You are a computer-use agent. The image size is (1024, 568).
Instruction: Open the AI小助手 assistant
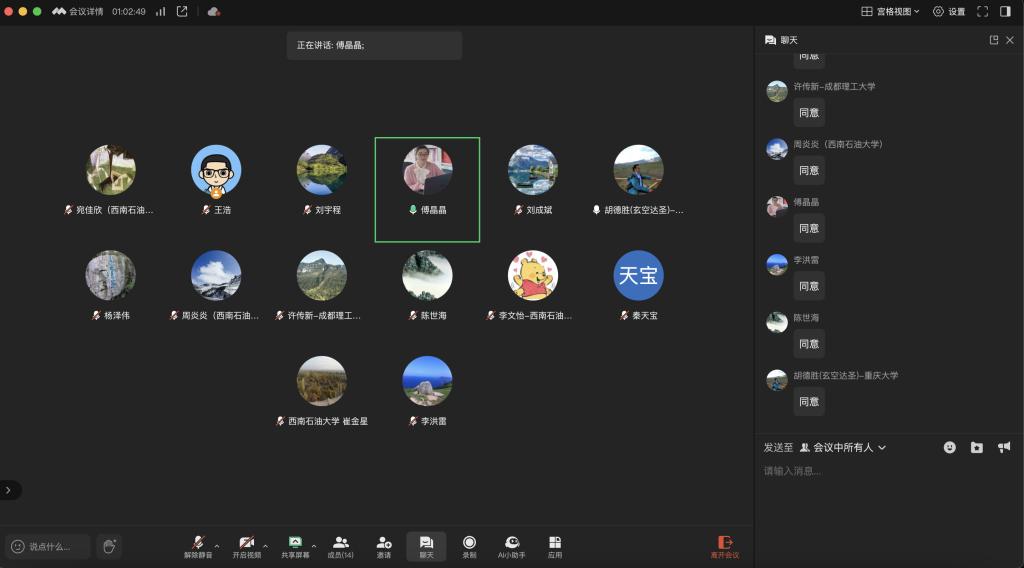[x=512, y=546]
